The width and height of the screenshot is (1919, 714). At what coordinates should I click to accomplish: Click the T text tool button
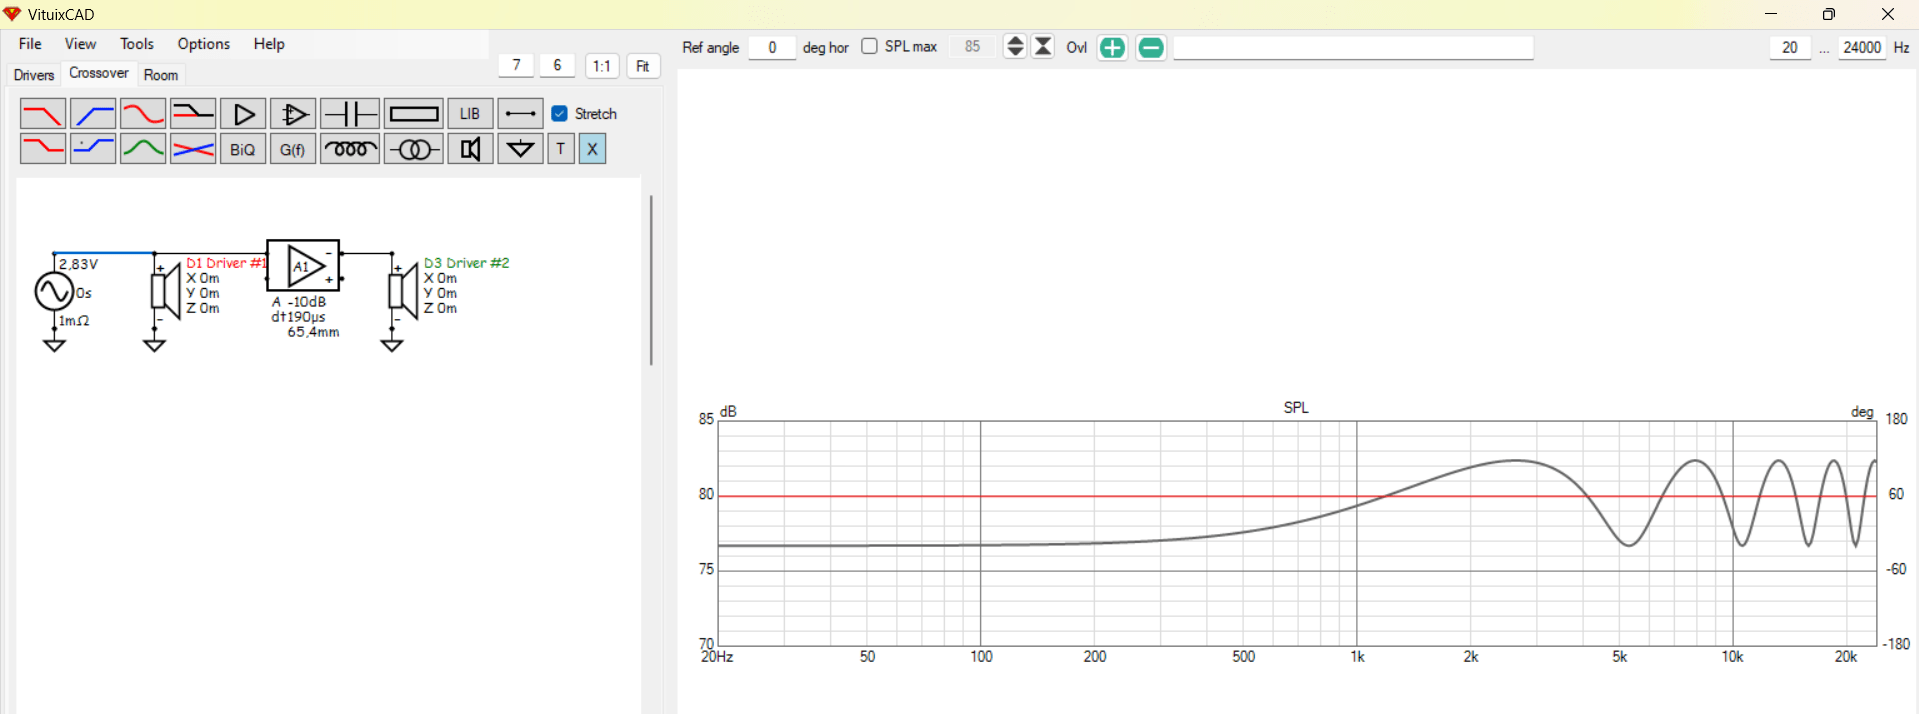tap(561, 149)
